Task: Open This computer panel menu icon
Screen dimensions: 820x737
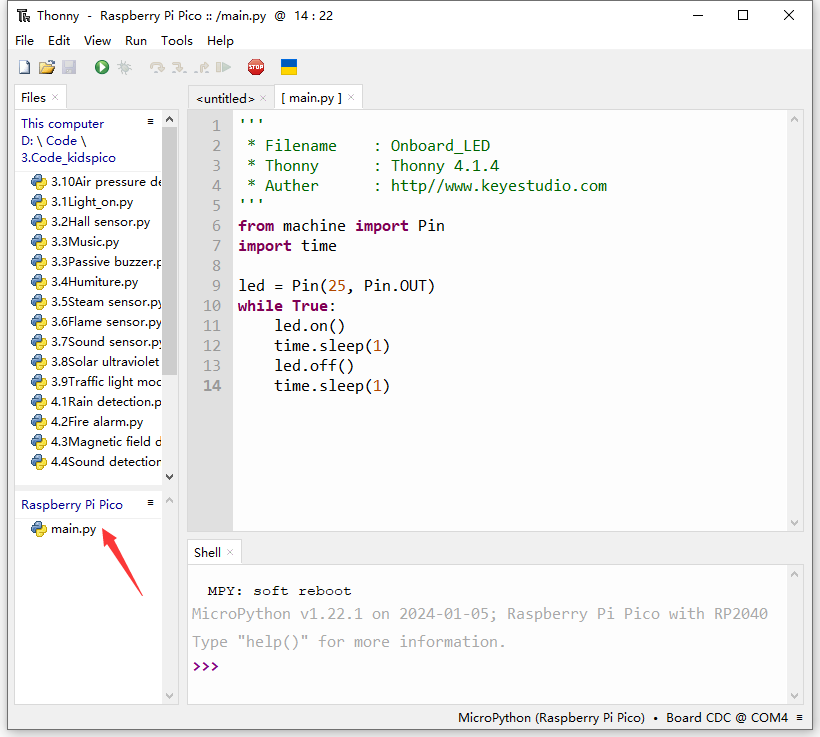Action: point(151,122)
